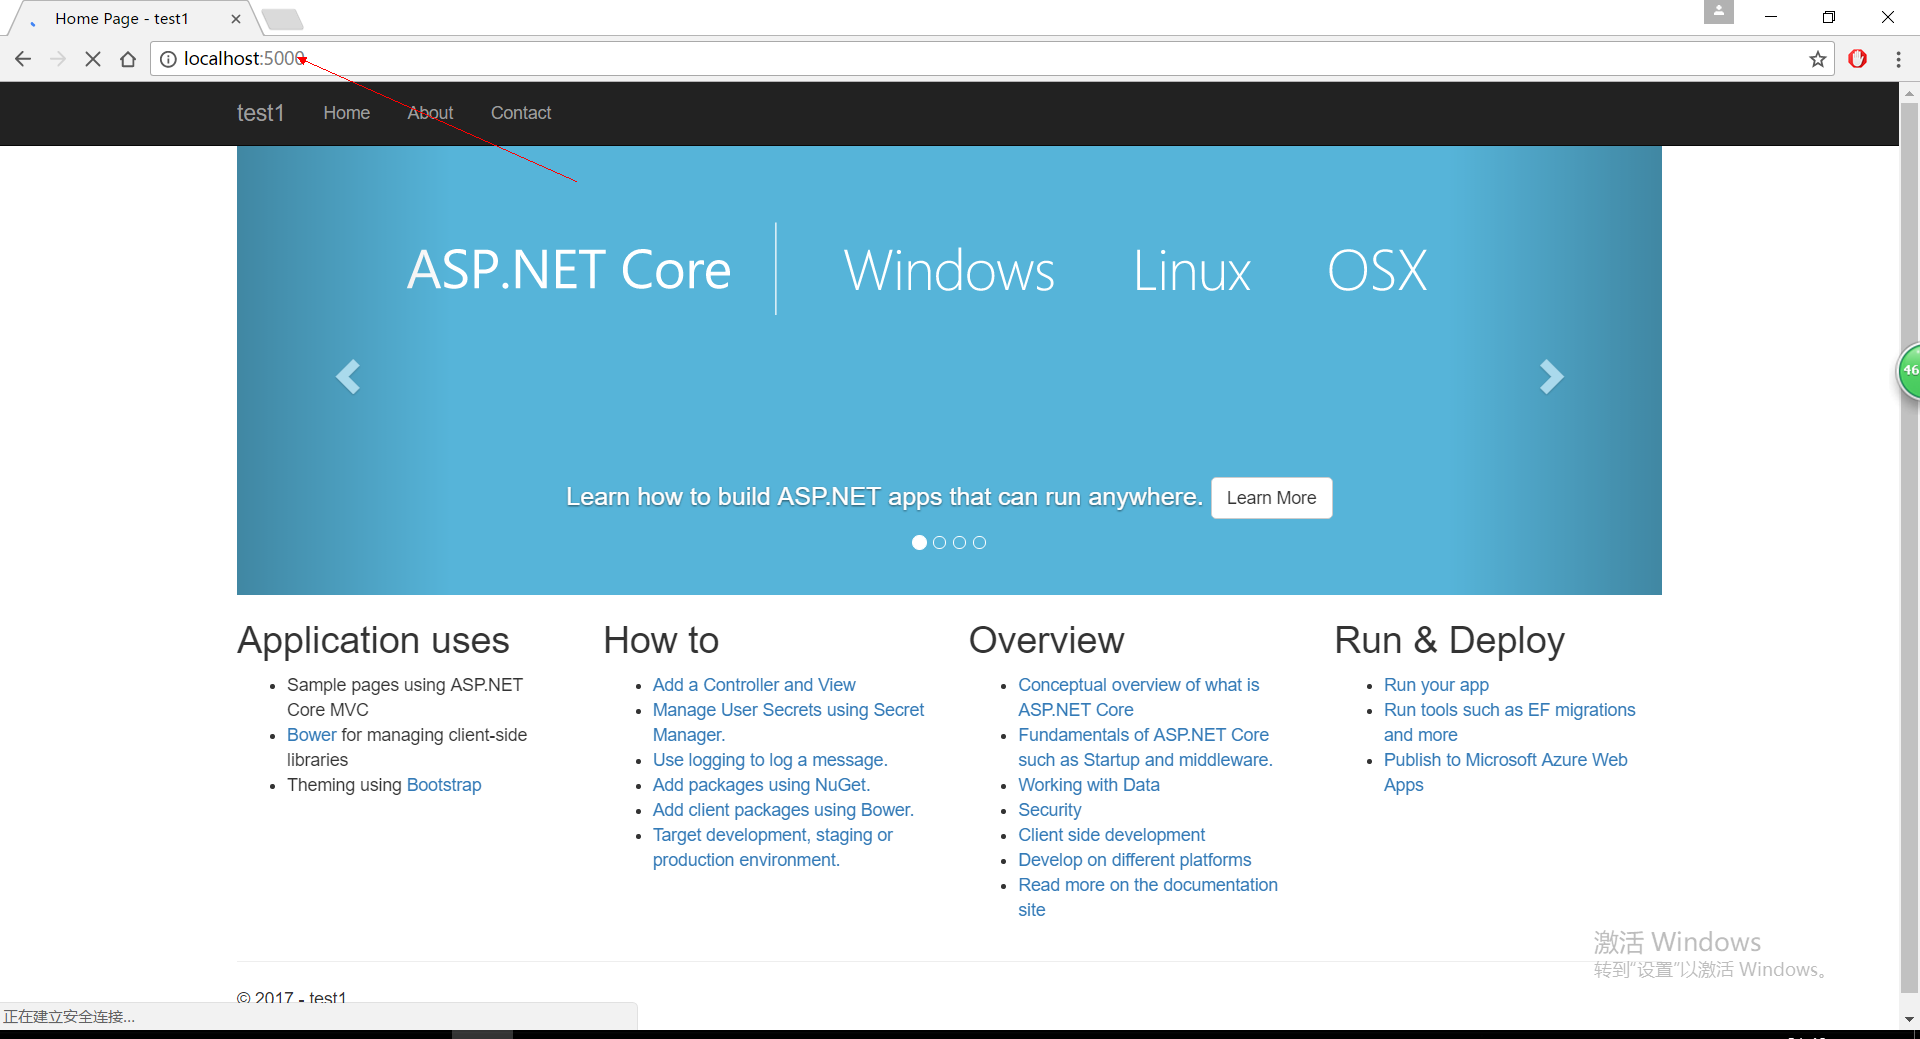
Task: Close the Home Page - test1 tab
Action: click(236, 18)
